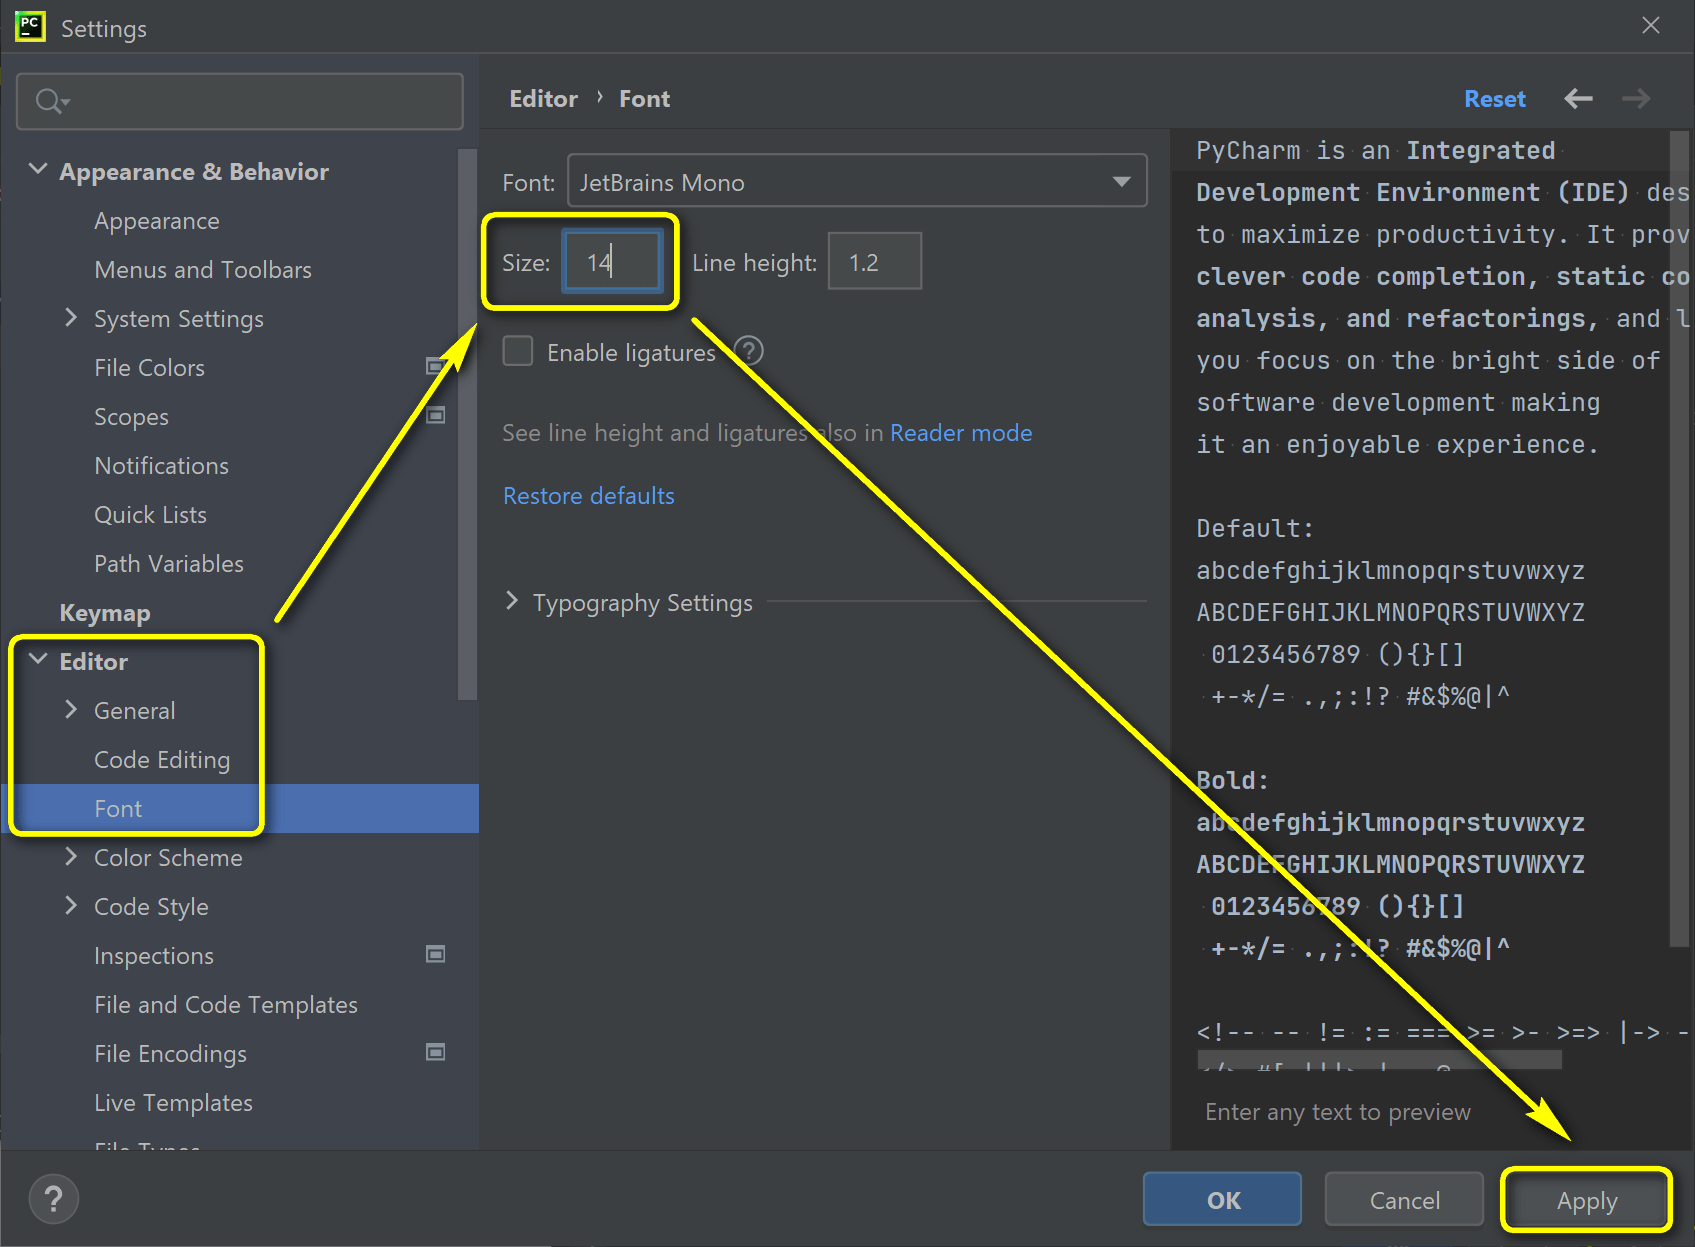
Task: Click 'Enter any text to preview' hint
Action: (1338, 1112)
